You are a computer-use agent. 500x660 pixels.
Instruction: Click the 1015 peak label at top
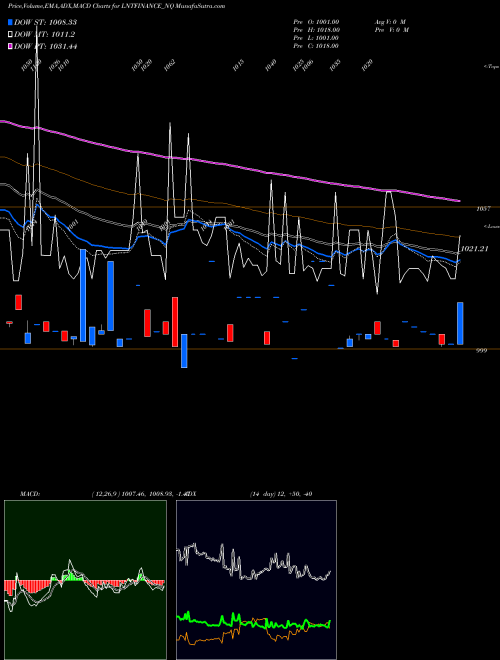(238, 65)
